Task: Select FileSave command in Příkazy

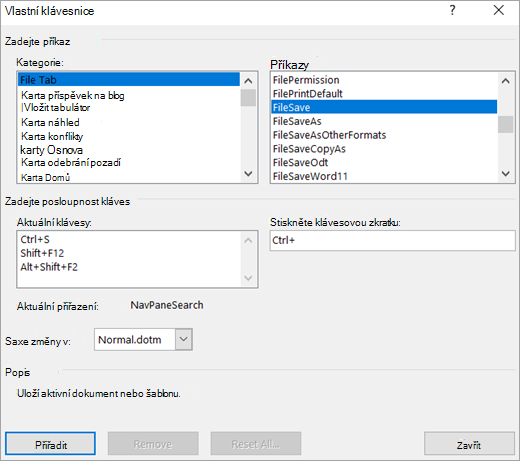Action: point(384,107)
